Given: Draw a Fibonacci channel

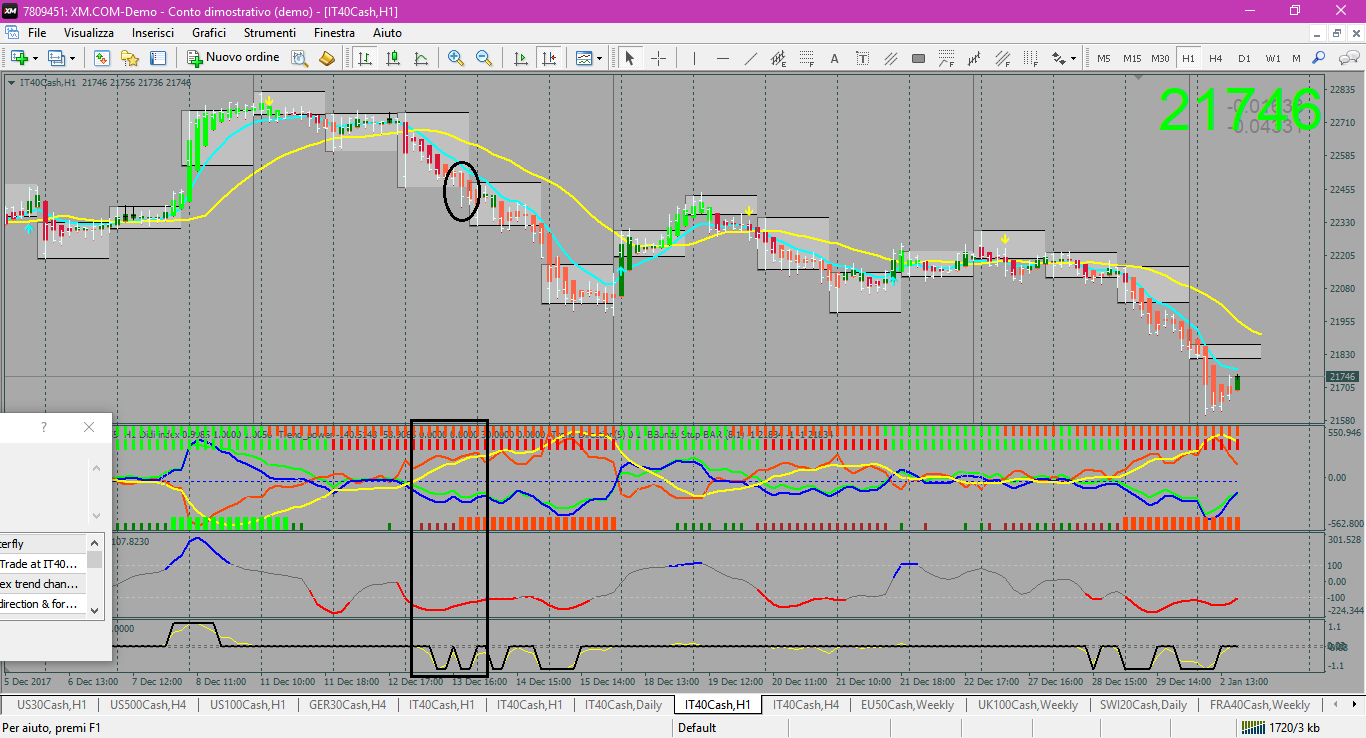Looking at the screenshot, I should (x=1002, y=58).
